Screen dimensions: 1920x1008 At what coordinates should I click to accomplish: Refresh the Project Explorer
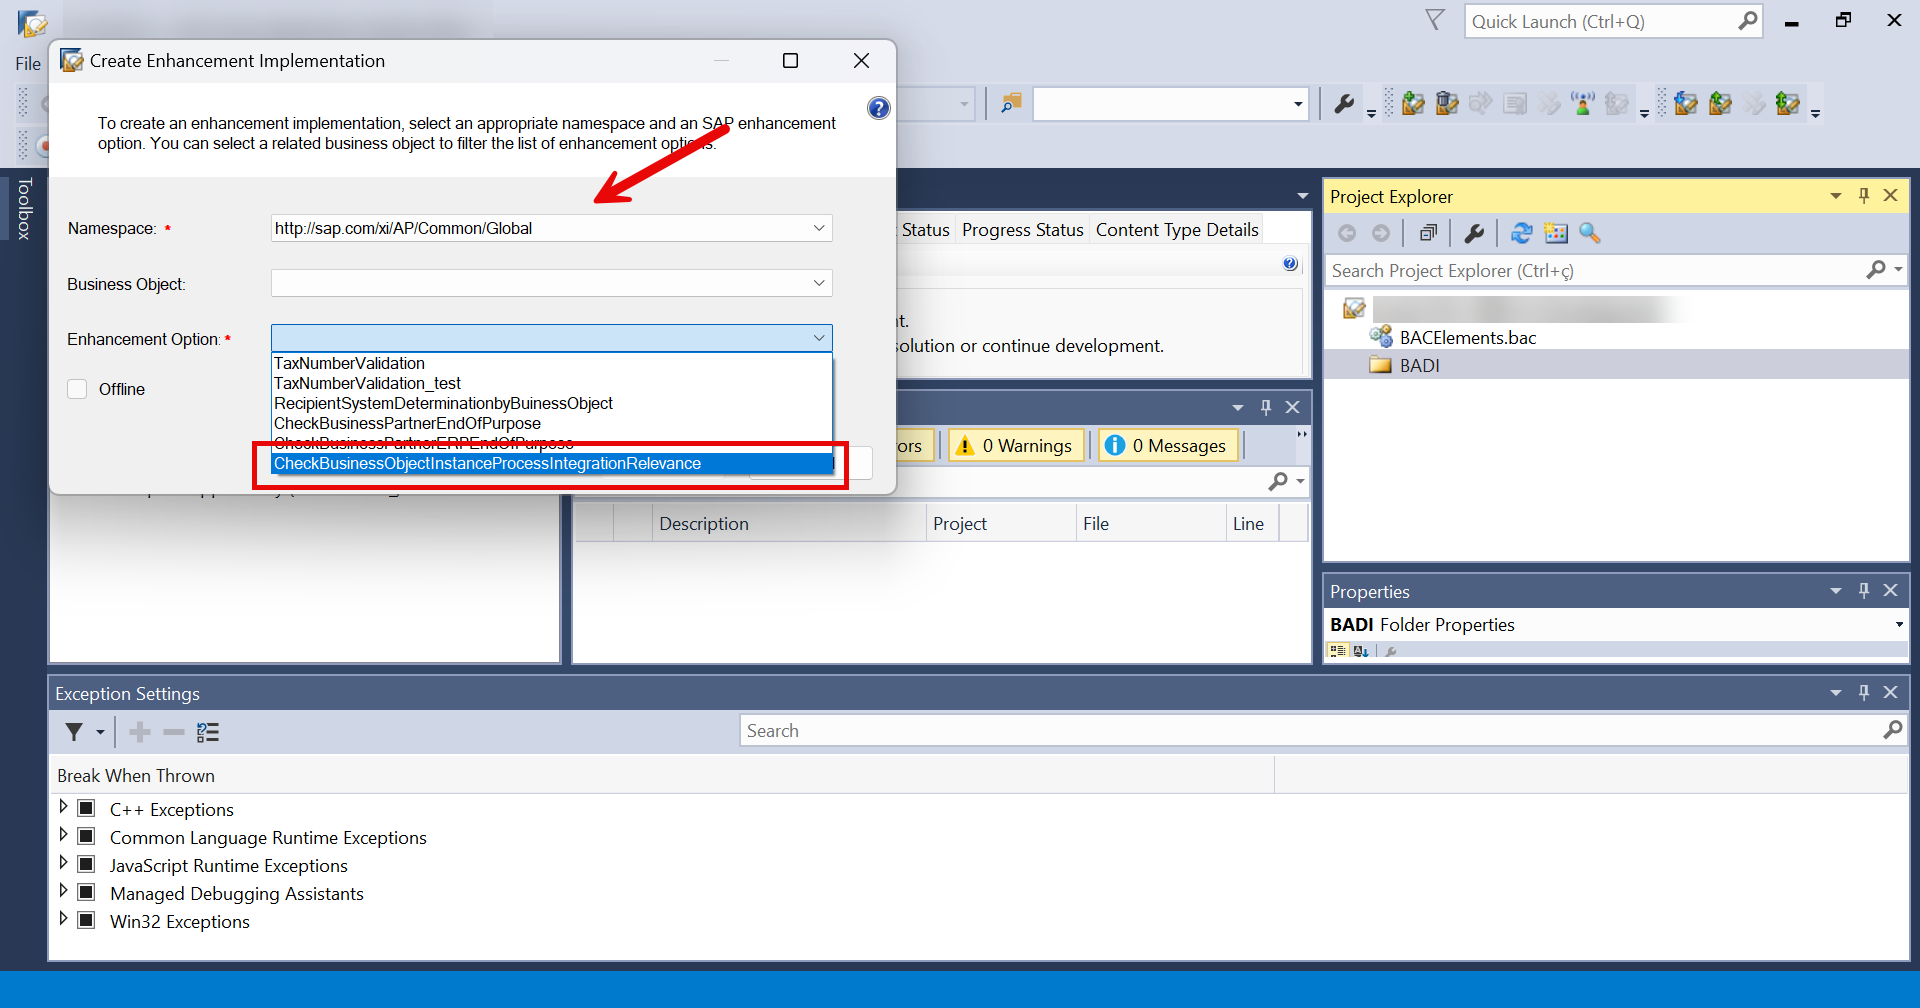1521,233
